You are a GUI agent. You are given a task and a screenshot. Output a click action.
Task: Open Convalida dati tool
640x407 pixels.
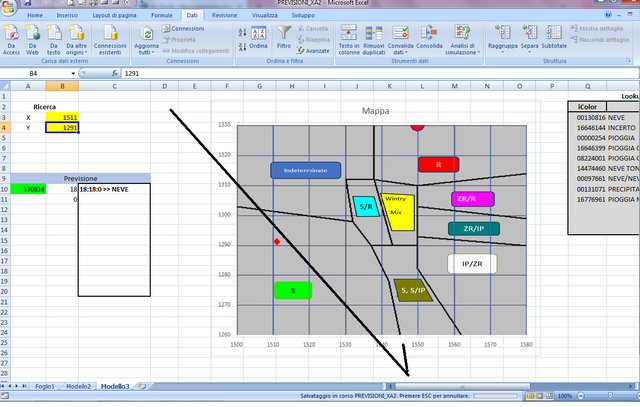(x=400, y=40)
